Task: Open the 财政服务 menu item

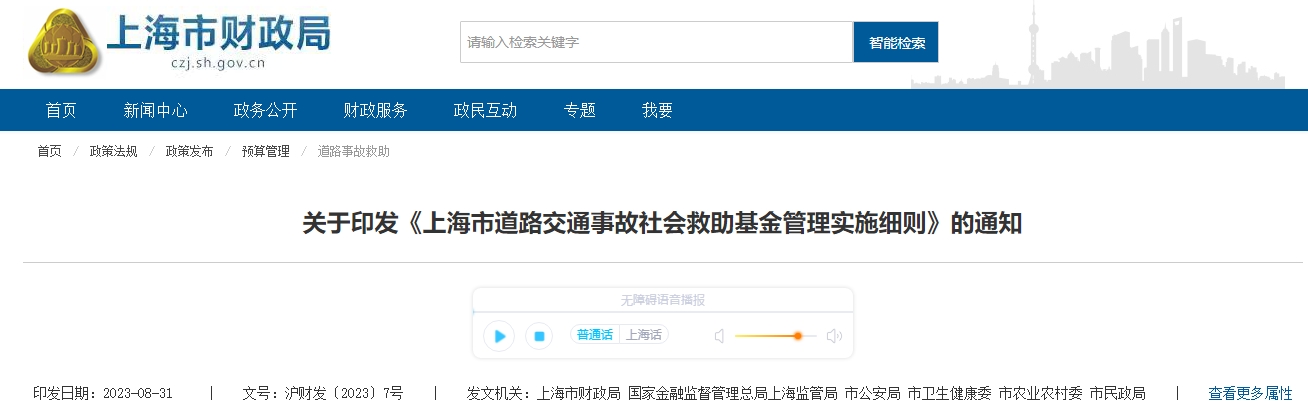Action: coord(375,110)
